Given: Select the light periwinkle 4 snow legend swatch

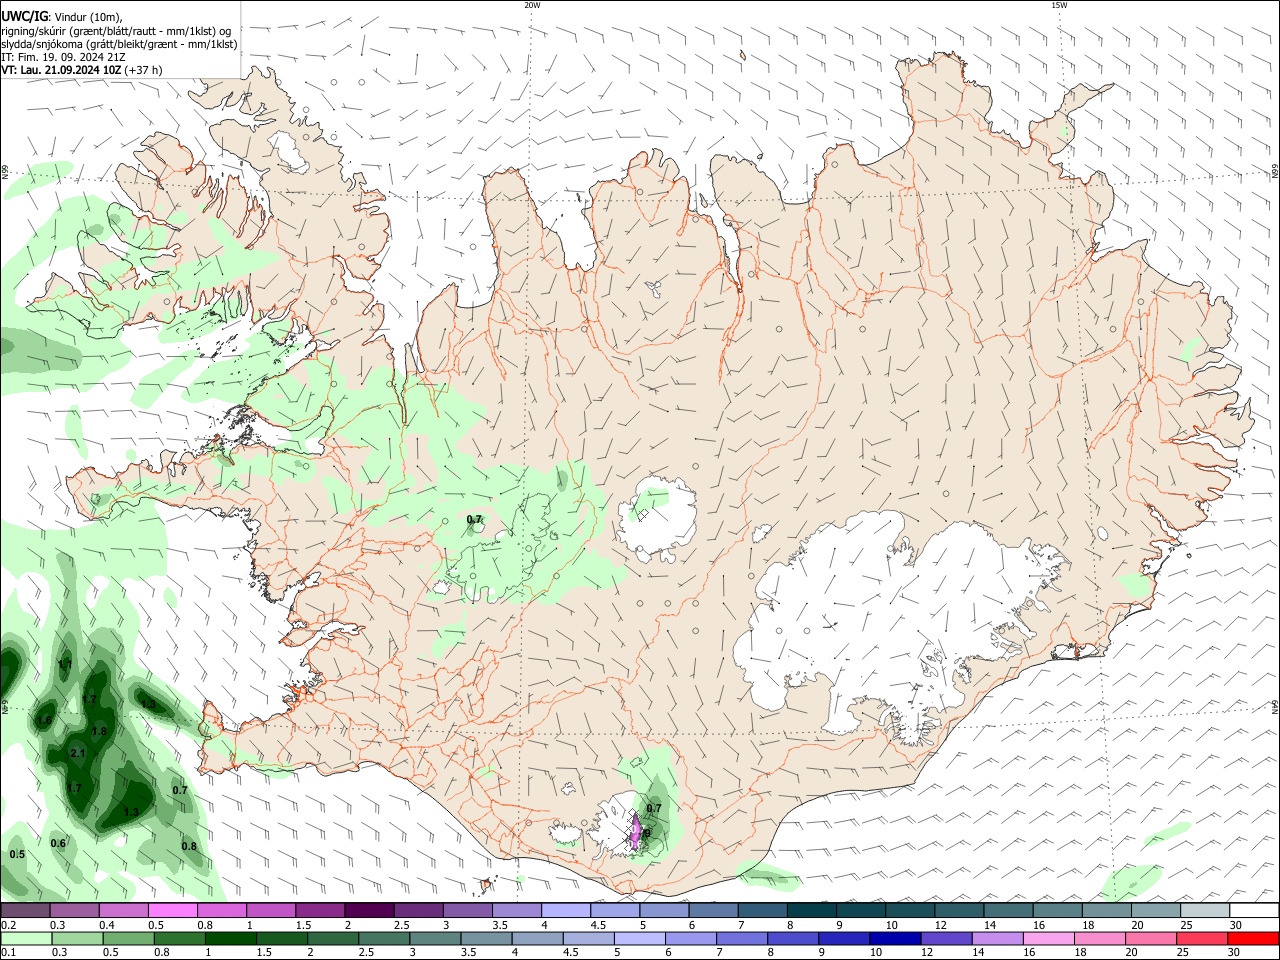Looking at the screenshot, I should pos(566,910).
